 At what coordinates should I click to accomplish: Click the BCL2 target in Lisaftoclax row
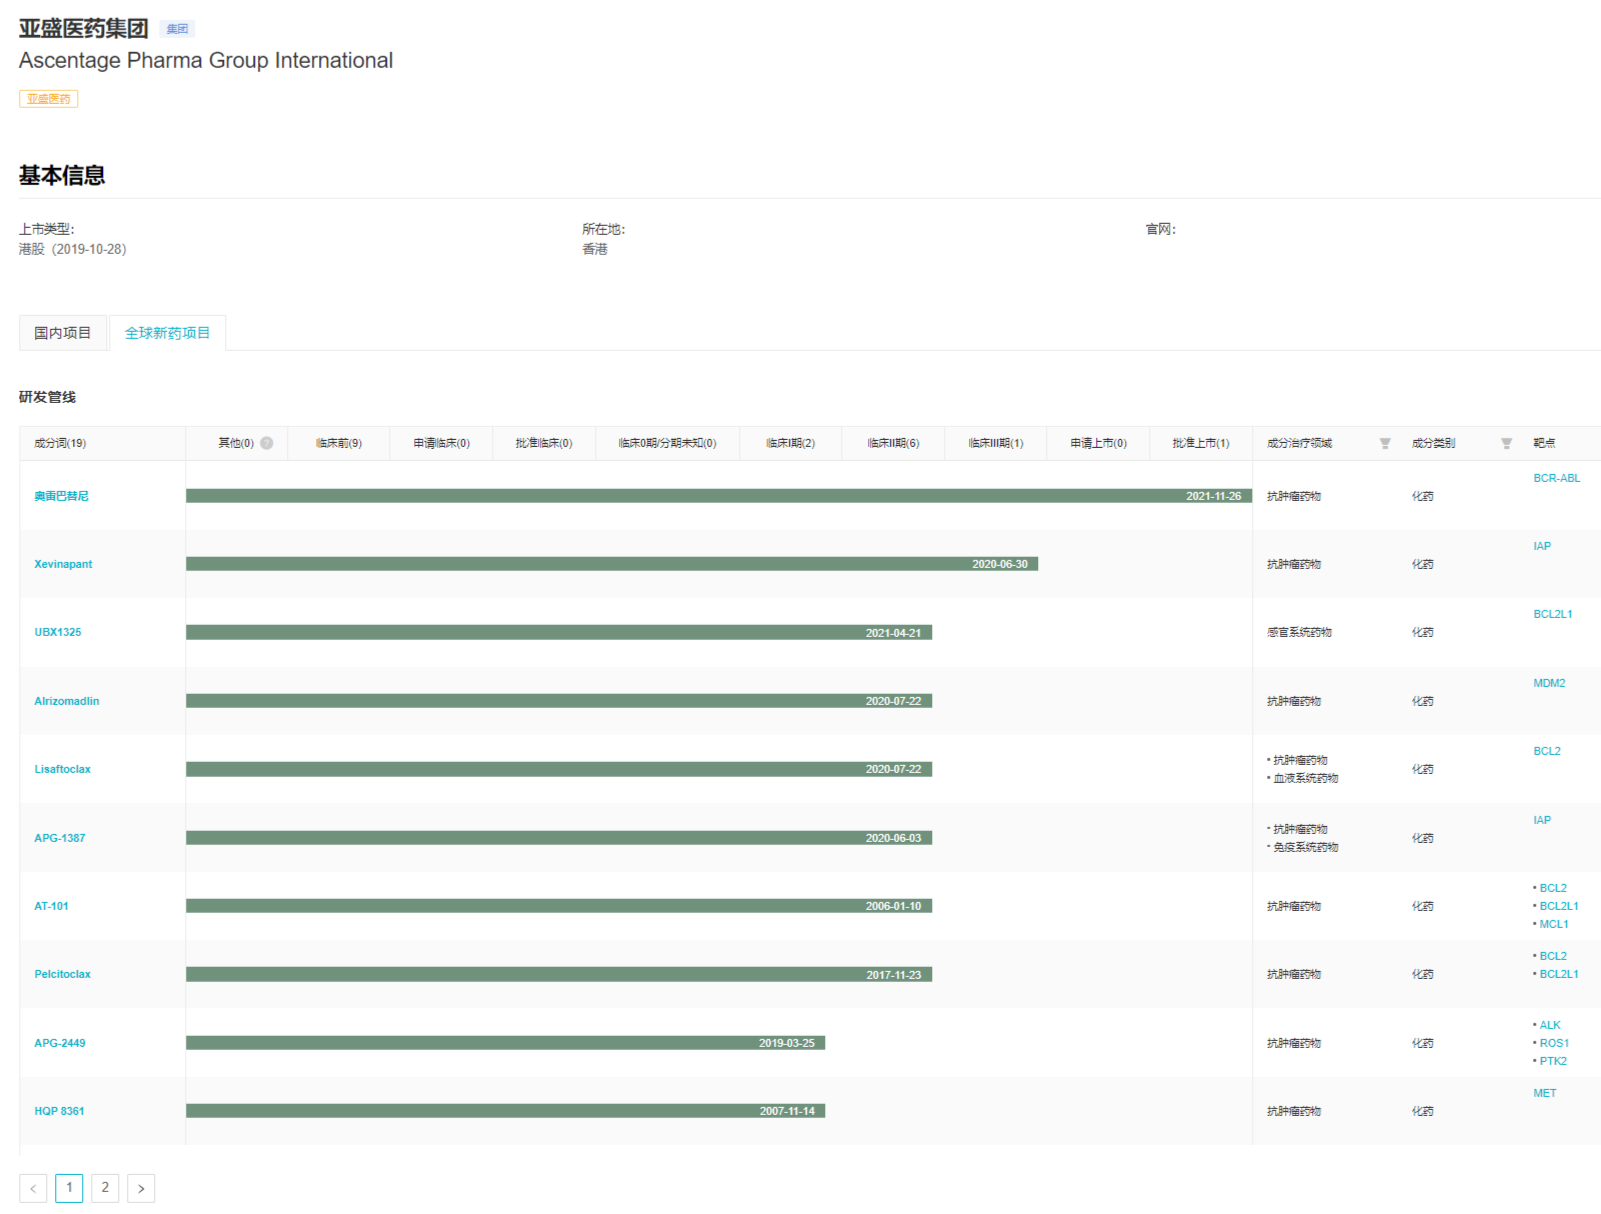(x=1547, y=751)
